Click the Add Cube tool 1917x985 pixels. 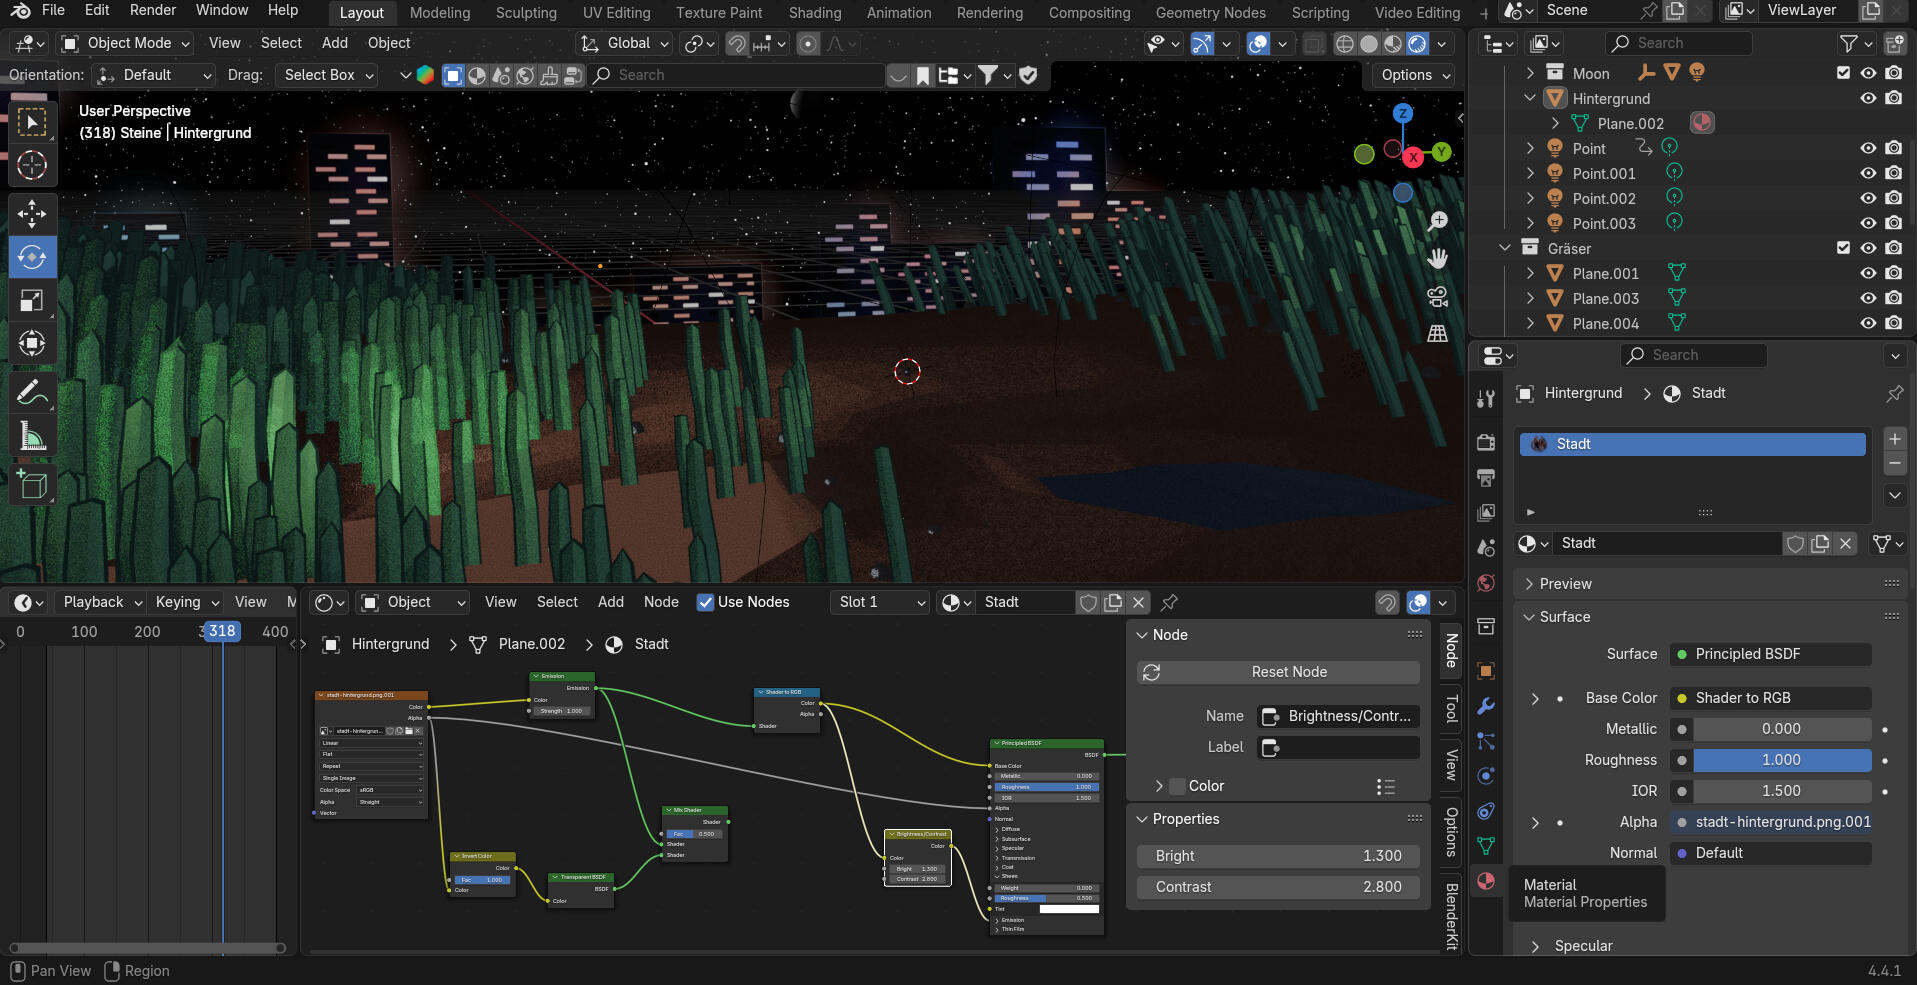pyautogui.click(x=32, y=485)
